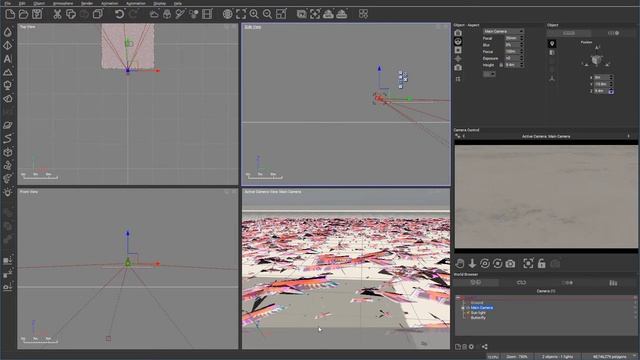The width and height of the screenshot is (640, 360).
Task: Click the Save scene floppy icon
Action: [x=37, y=14]
